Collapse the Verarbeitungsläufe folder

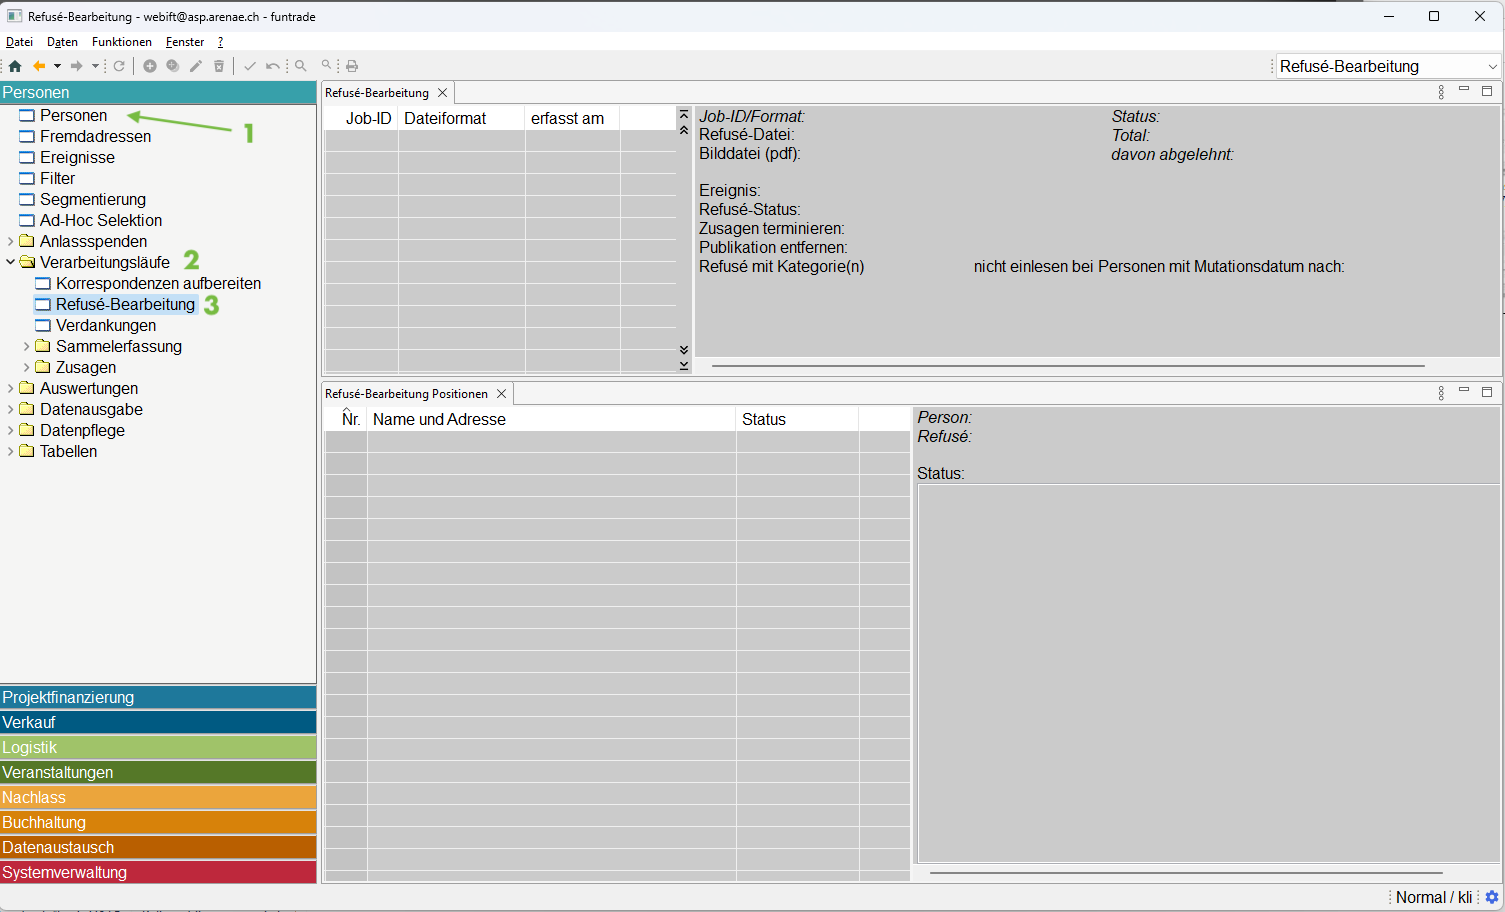coord(11,262)
